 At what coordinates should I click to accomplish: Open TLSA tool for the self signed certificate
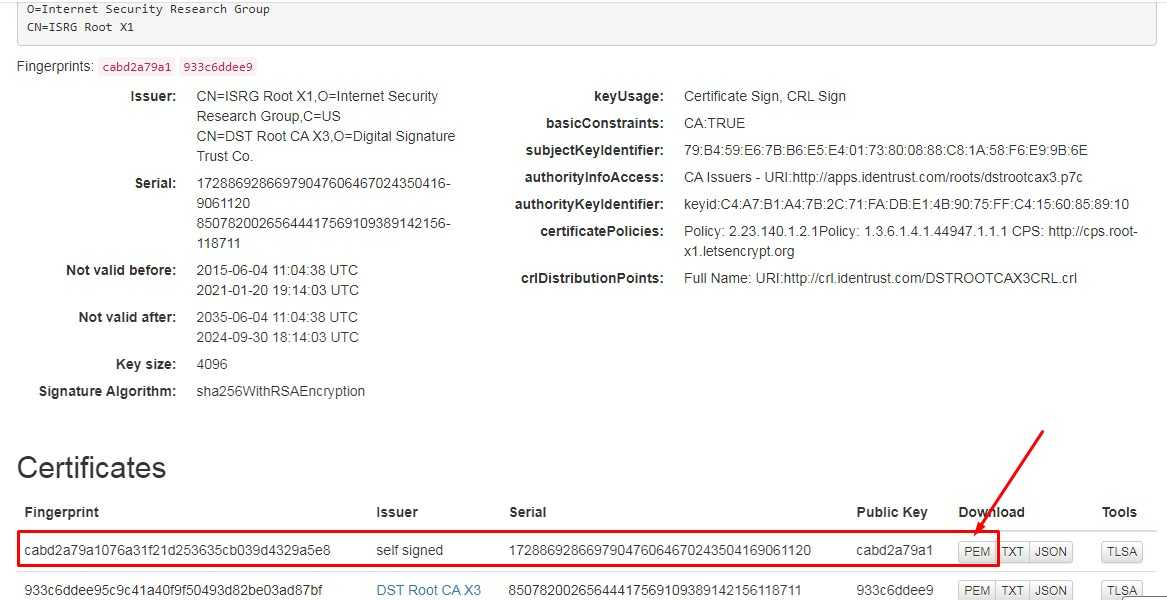(x=1122, y=551)
